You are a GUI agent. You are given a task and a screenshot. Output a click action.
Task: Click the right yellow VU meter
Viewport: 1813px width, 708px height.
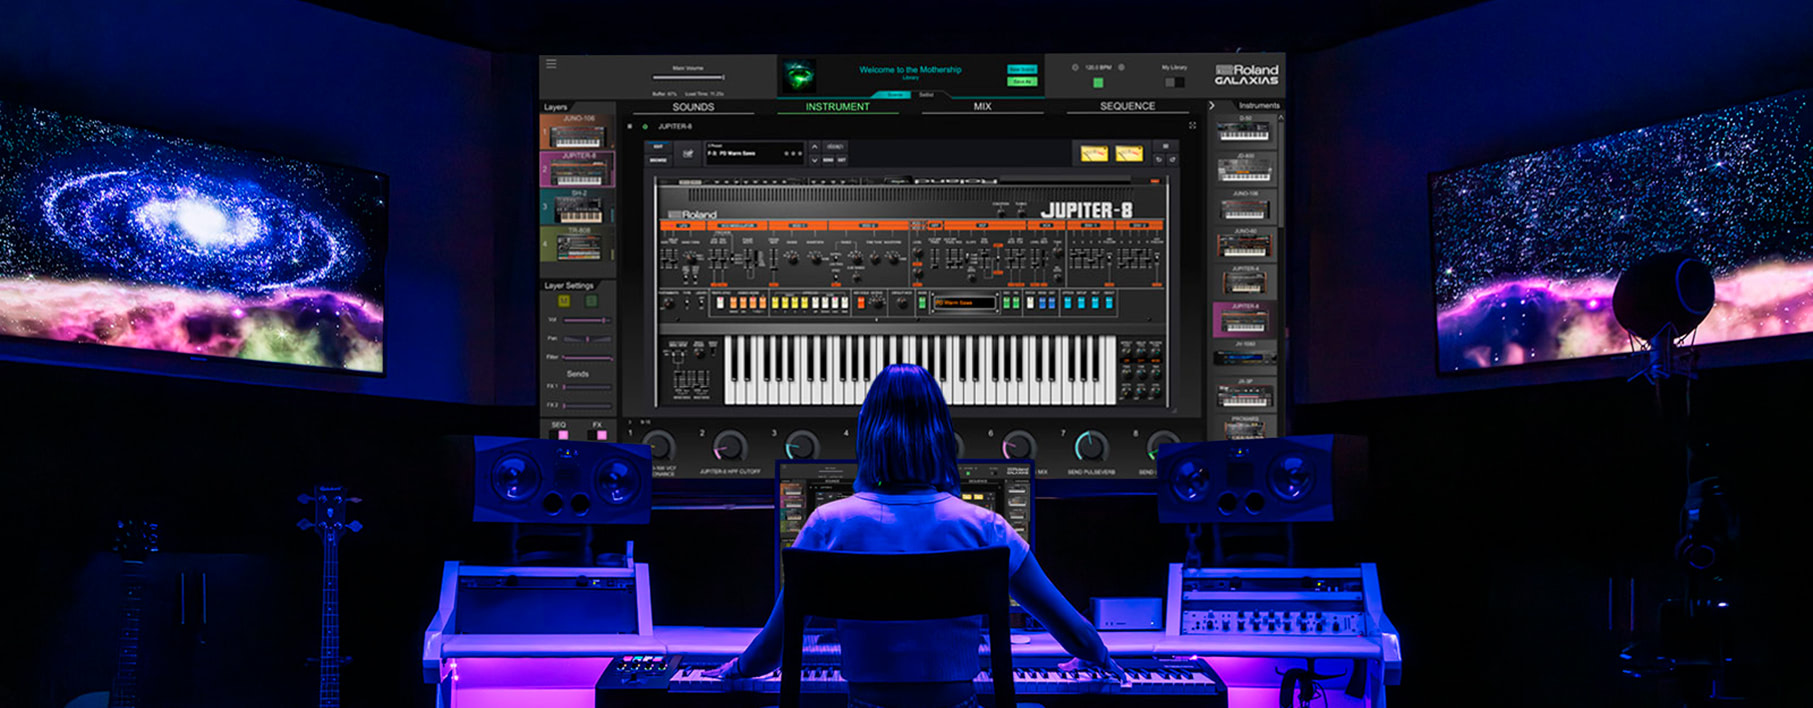tap(1129, 153)
